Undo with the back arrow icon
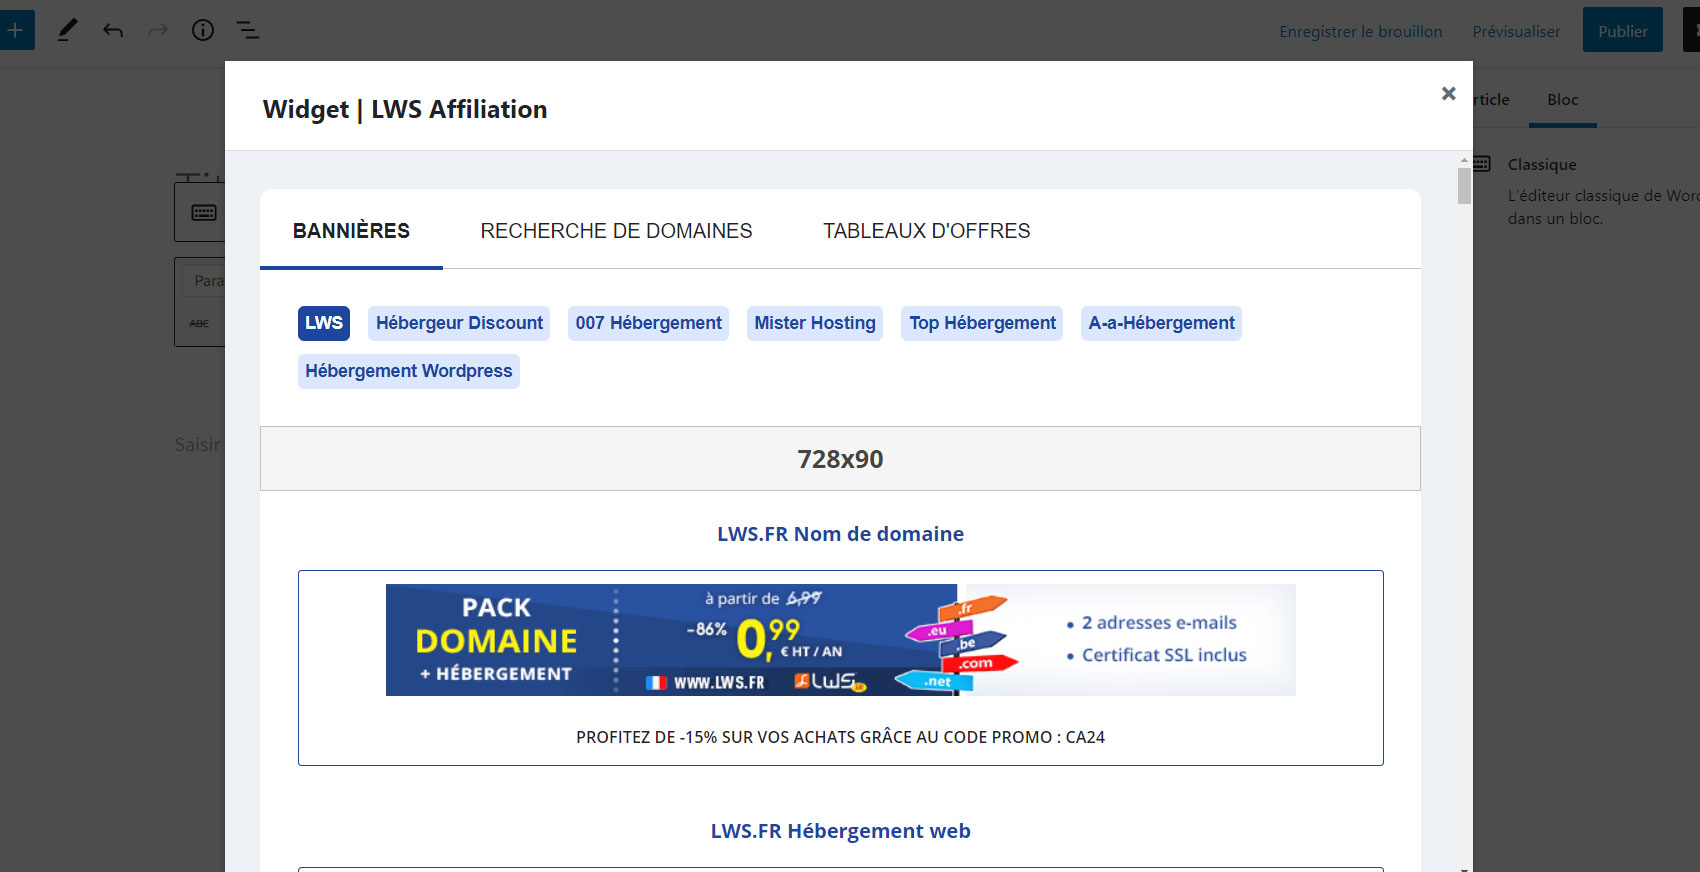Screen dimensions: 1700x872 coord(113,30)
